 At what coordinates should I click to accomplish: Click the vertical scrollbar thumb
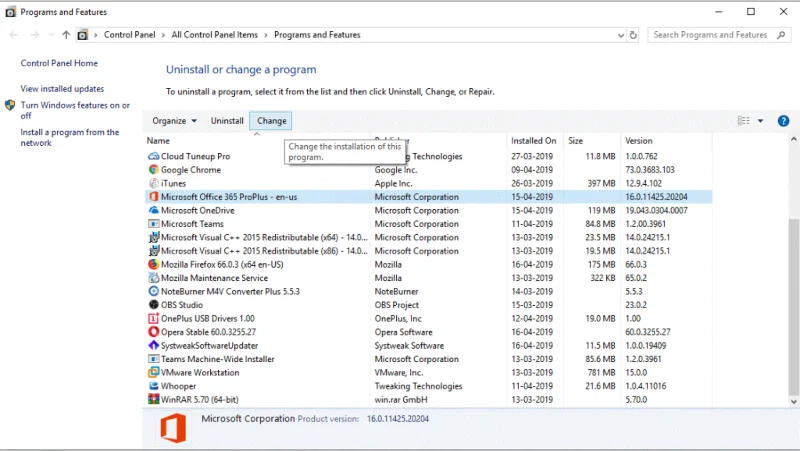(793, 307)
